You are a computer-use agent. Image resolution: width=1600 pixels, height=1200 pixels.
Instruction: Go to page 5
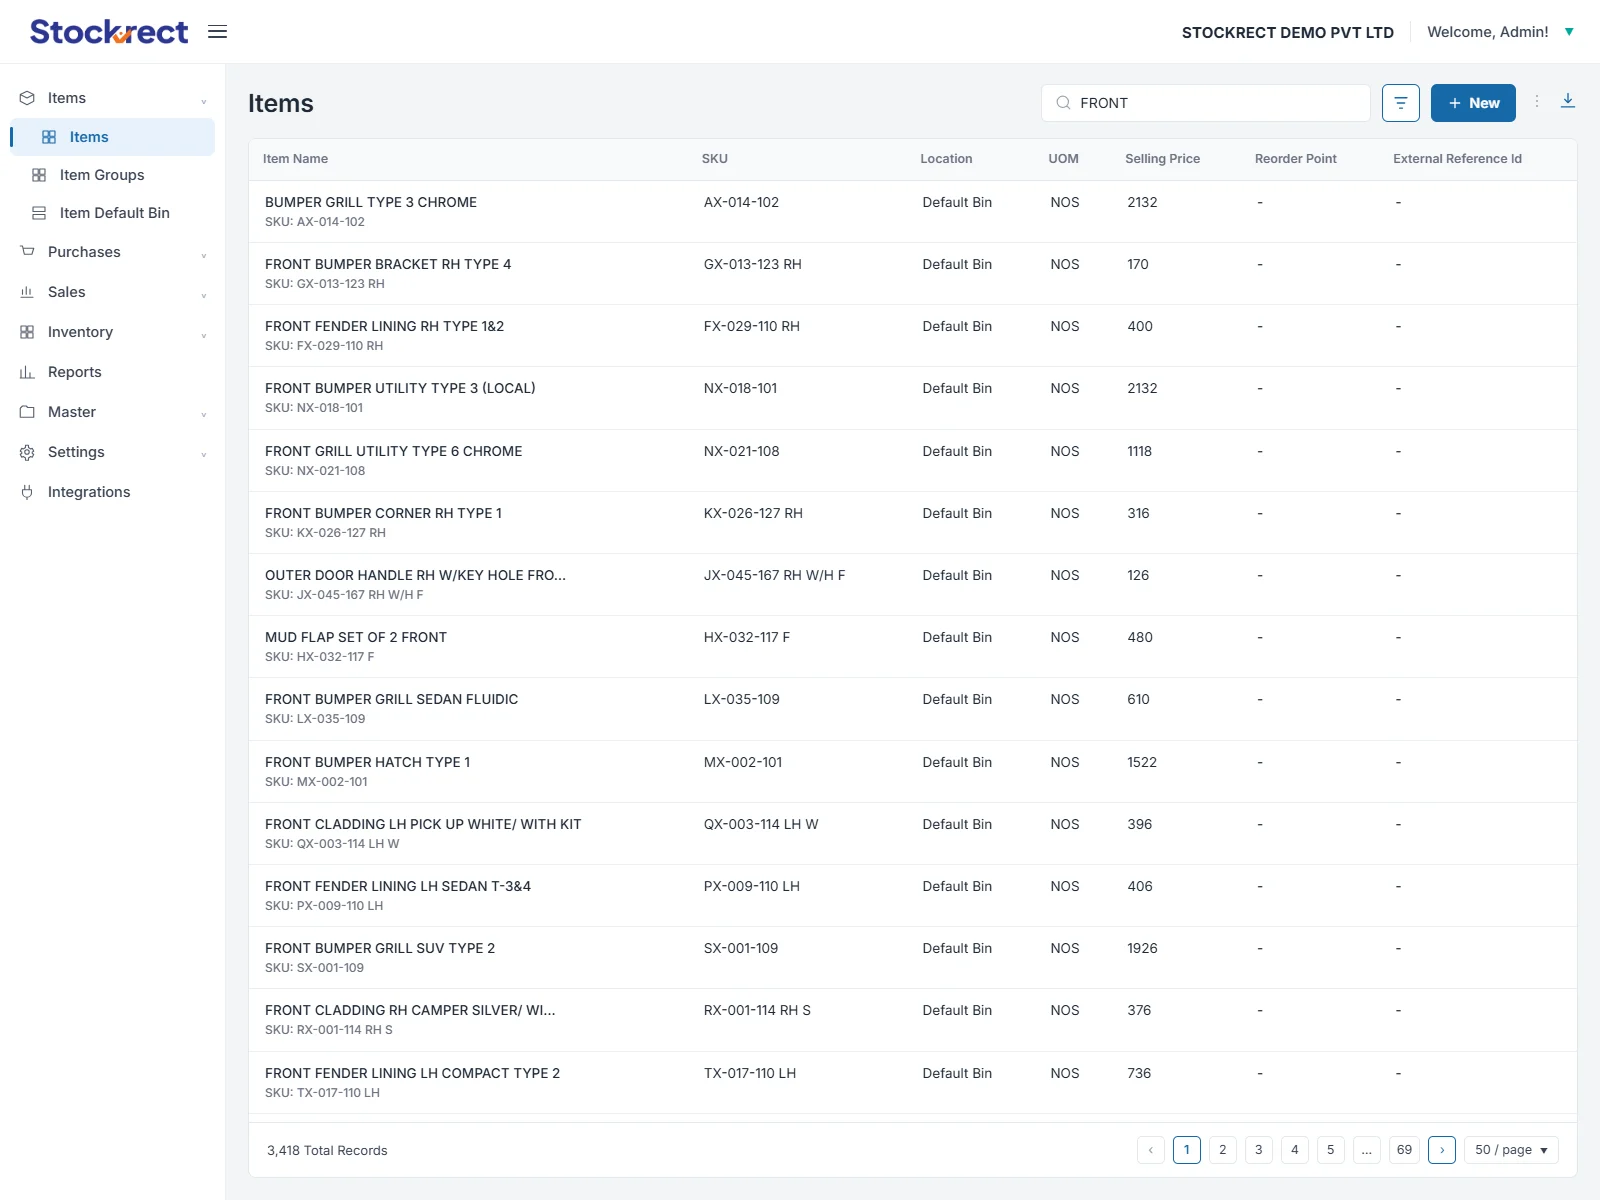[x=1331, y=1150]
